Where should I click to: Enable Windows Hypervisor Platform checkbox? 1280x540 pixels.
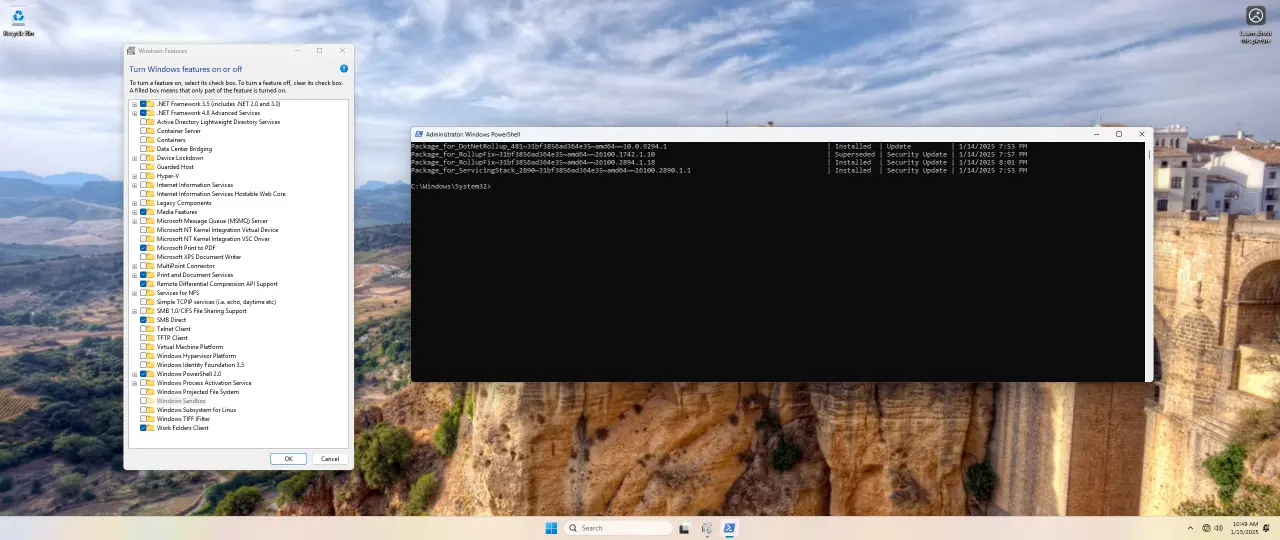click(x=143, y=356)
